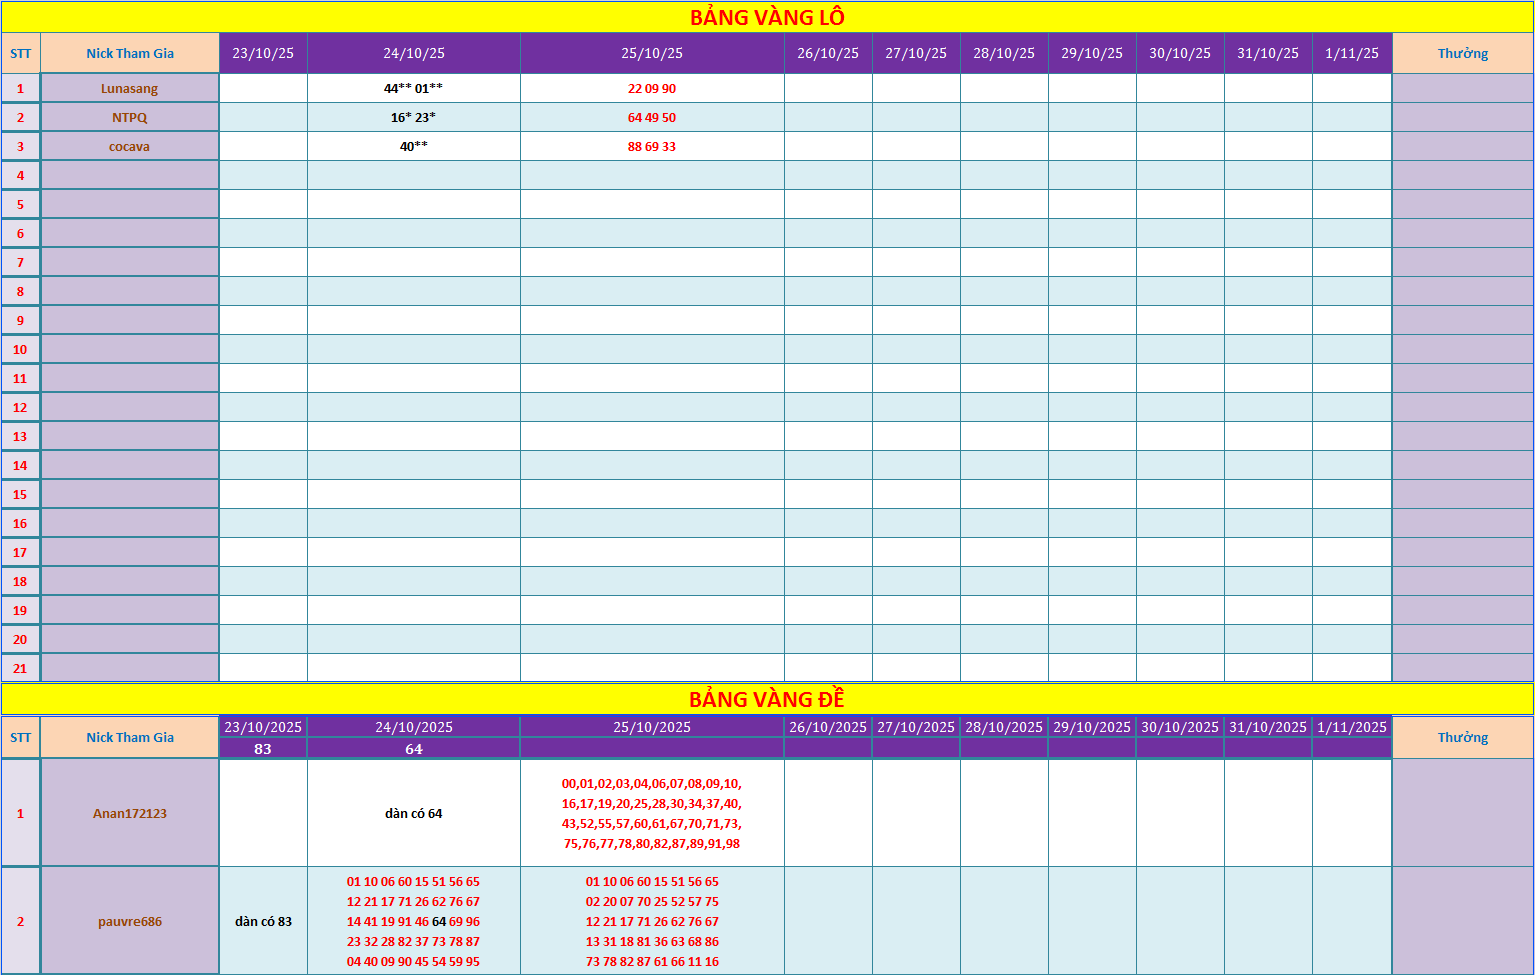Select the pauvre686 nickname cell
This screenshot has height=975, width=1535.
[x=130, y=921]
